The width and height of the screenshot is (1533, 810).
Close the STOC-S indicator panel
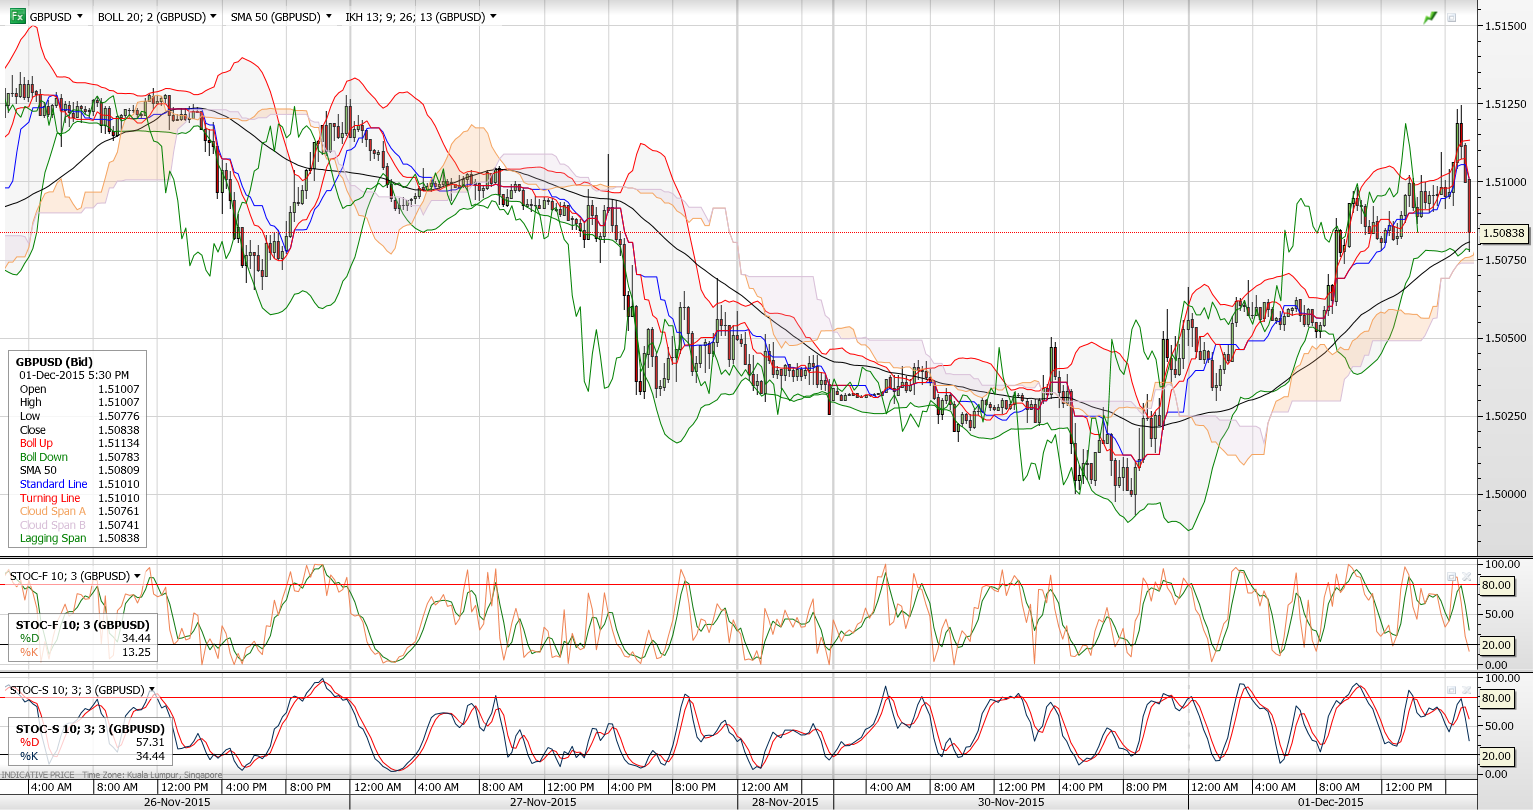(1467, 690)
